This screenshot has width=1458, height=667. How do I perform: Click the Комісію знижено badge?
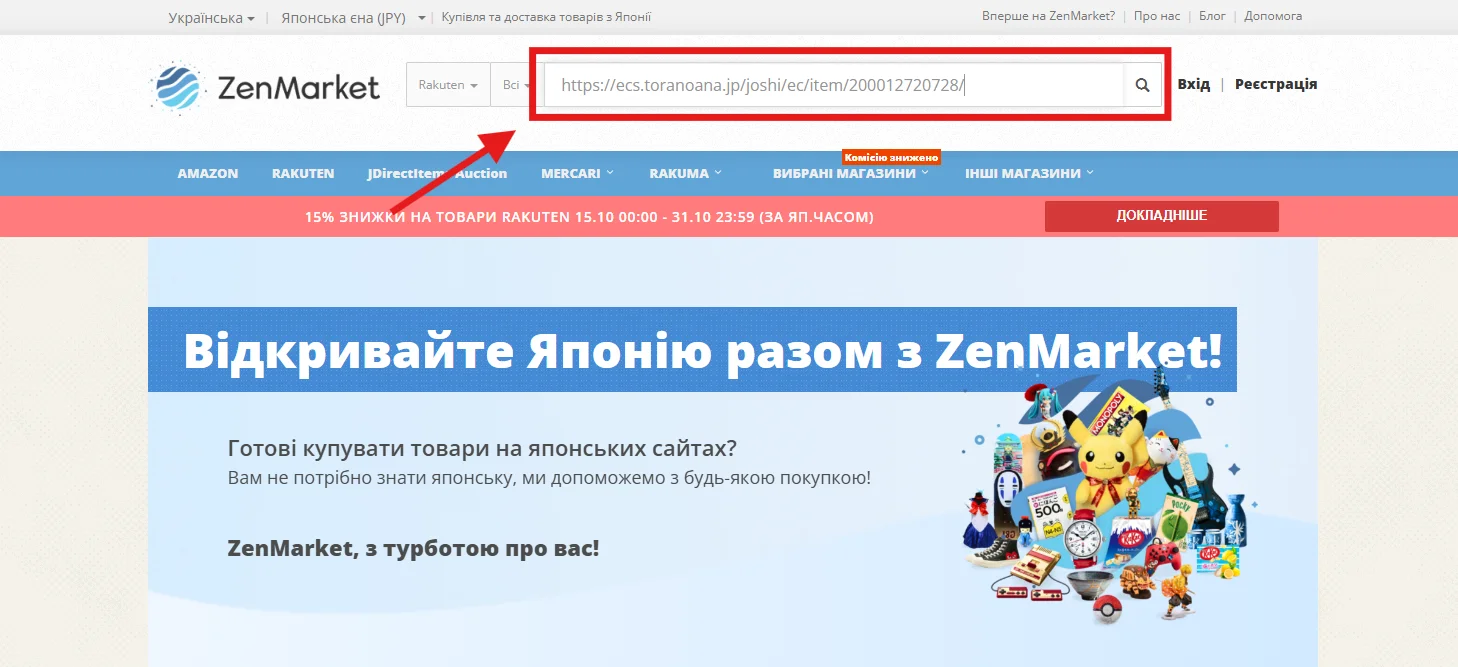click(891, 157)
